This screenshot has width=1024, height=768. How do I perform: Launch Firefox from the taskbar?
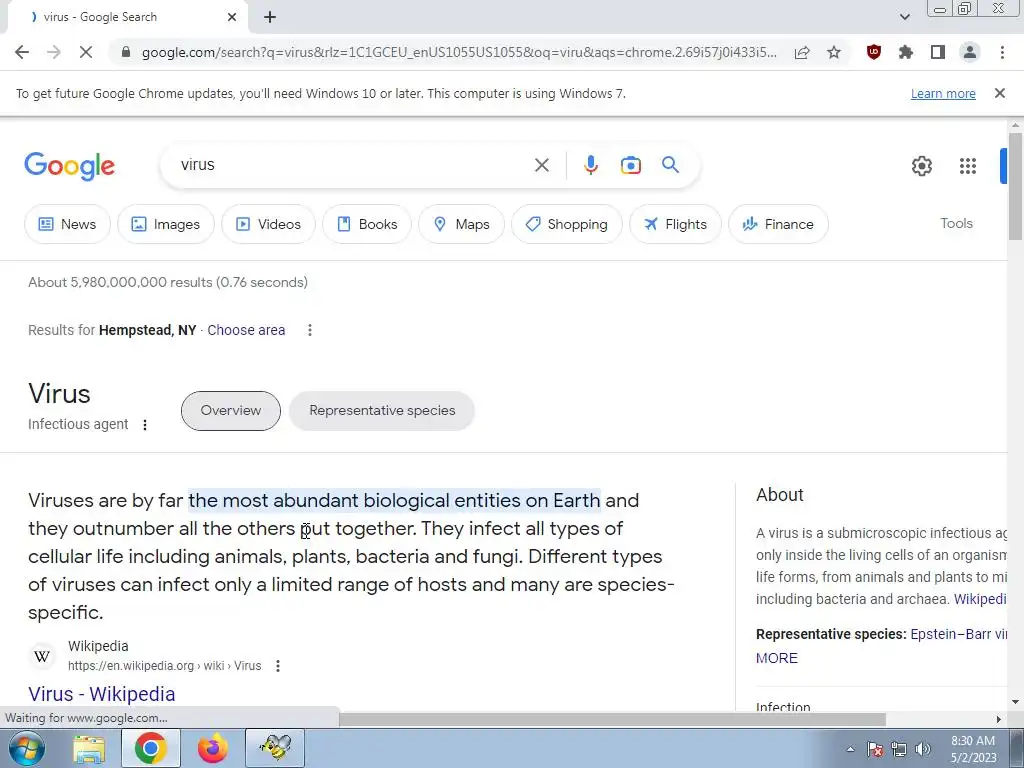213,748
